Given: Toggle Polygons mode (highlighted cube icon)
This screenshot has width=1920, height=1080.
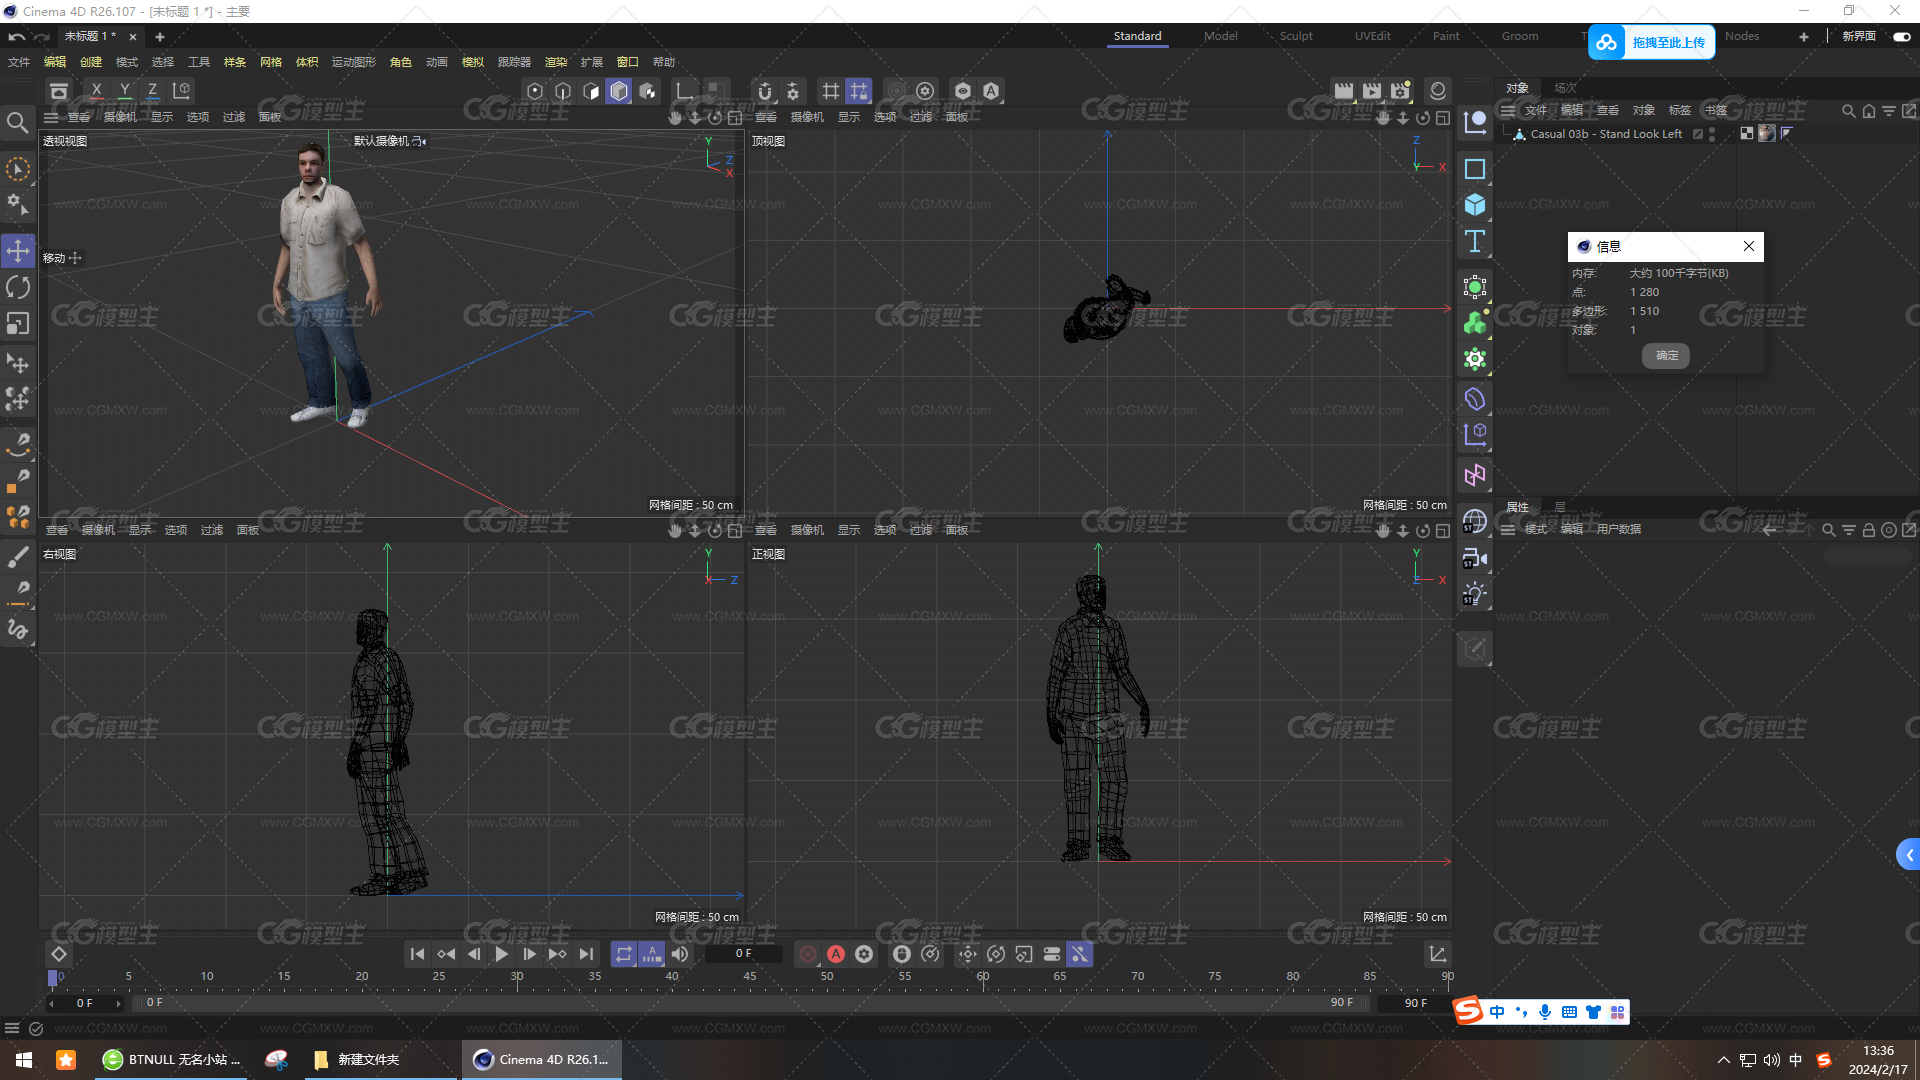Looking at the screenshot, I should [619, 91].
